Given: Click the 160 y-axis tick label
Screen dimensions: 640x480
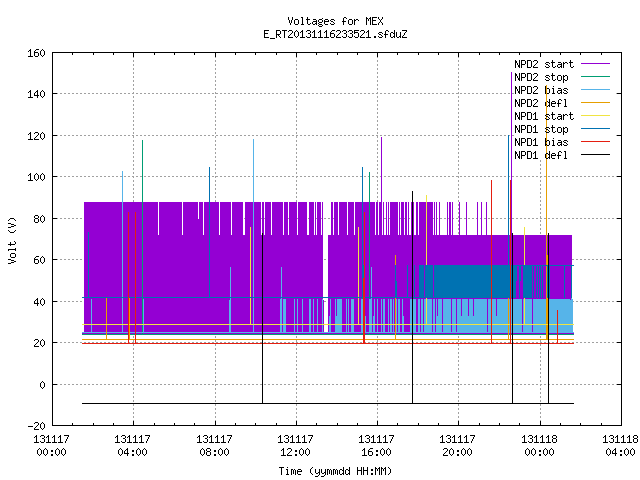Looking at the screenshot, I should click(x=36, y=53).
